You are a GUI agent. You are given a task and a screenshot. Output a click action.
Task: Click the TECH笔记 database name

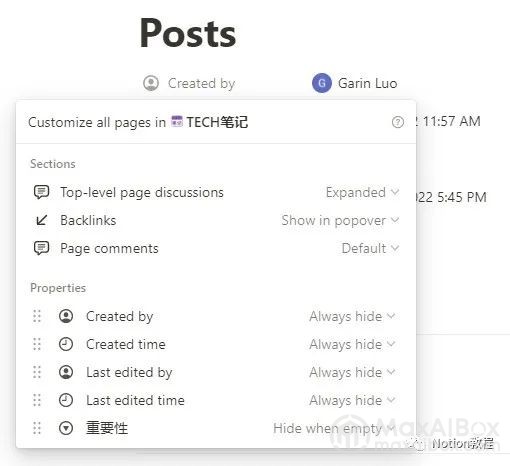coord(217,122)
